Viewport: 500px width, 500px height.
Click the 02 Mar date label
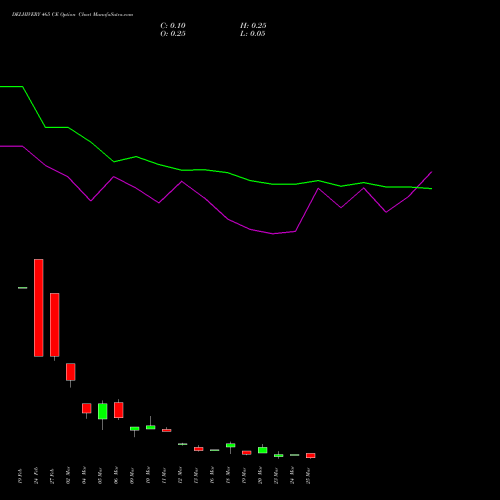pyautogui.click(x=68, y=476)
